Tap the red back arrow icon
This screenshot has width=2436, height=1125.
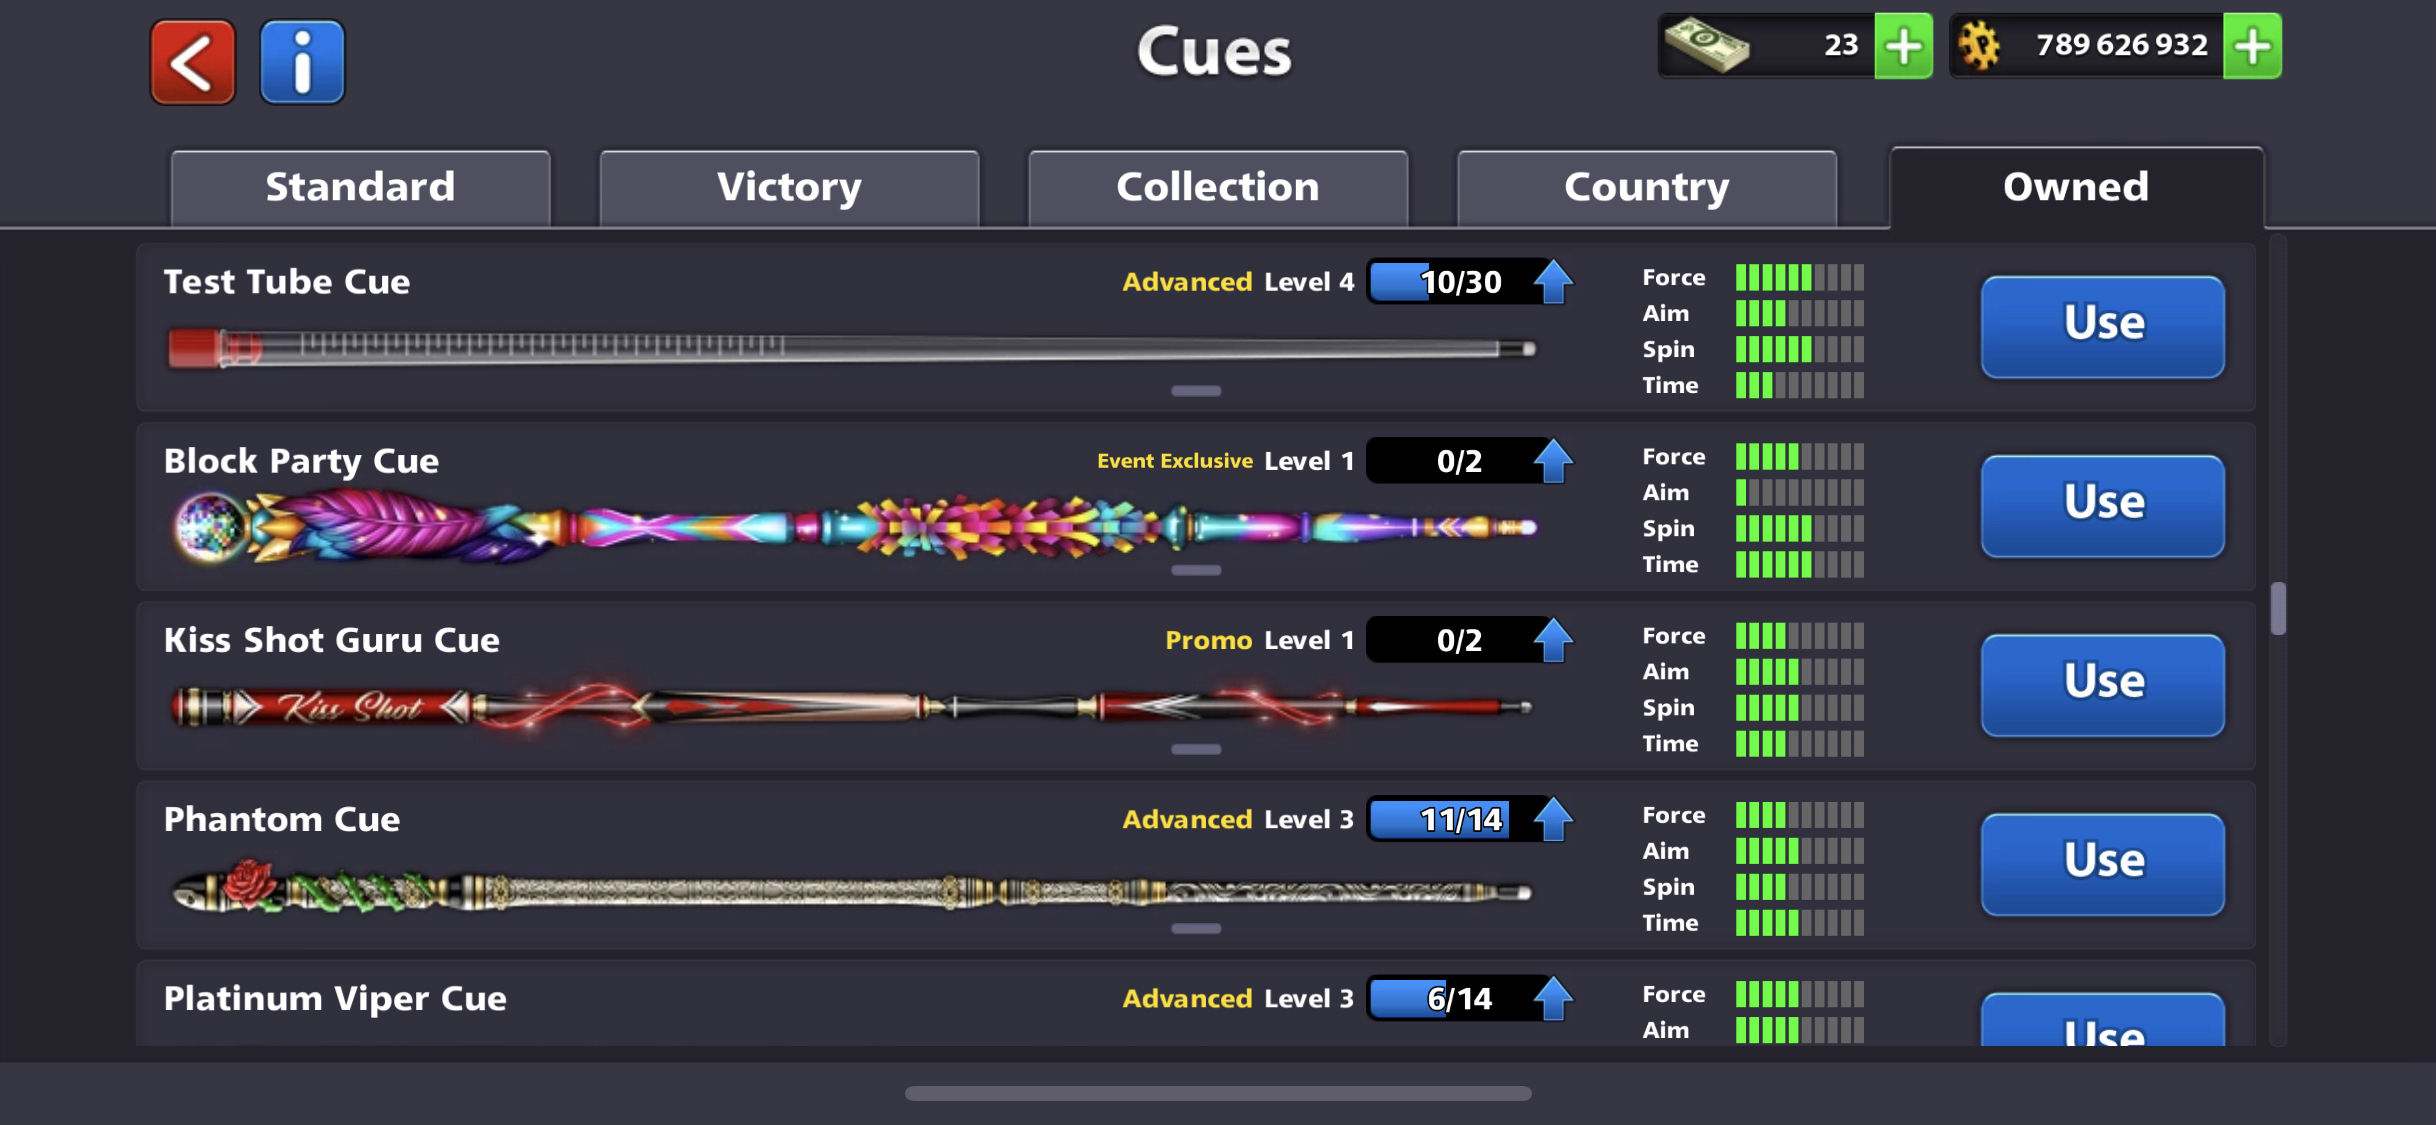point(193,62)
